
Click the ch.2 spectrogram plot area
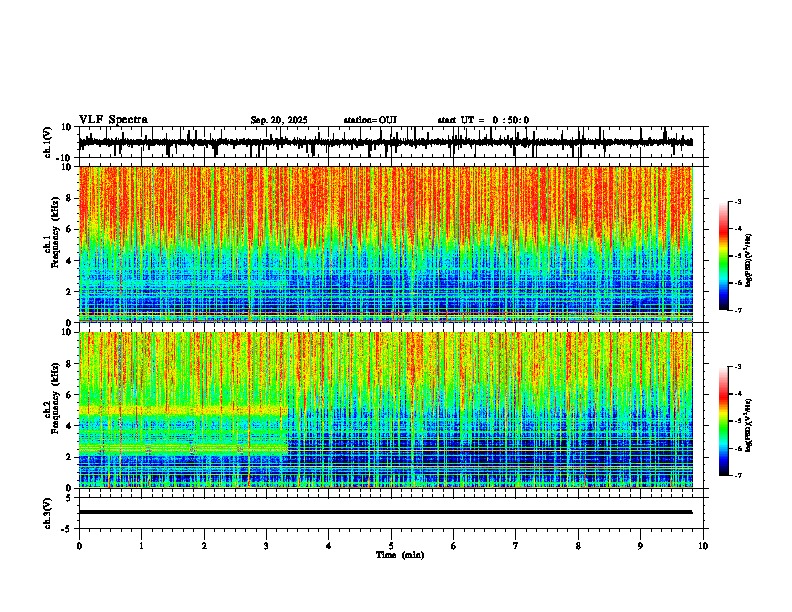coord(385,410)
